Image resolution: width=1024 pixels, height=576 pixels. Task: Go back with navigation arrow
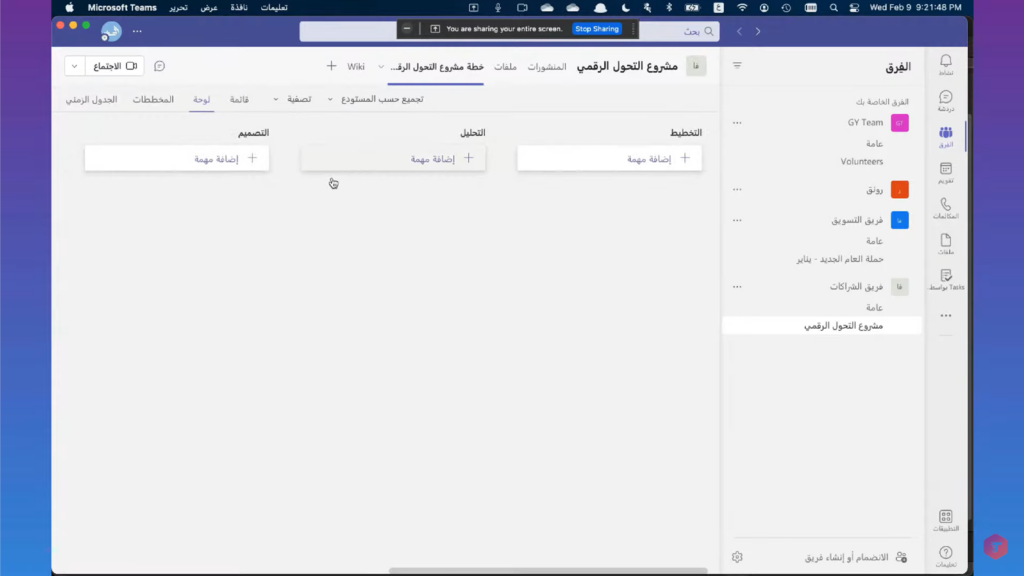point(739,31)
